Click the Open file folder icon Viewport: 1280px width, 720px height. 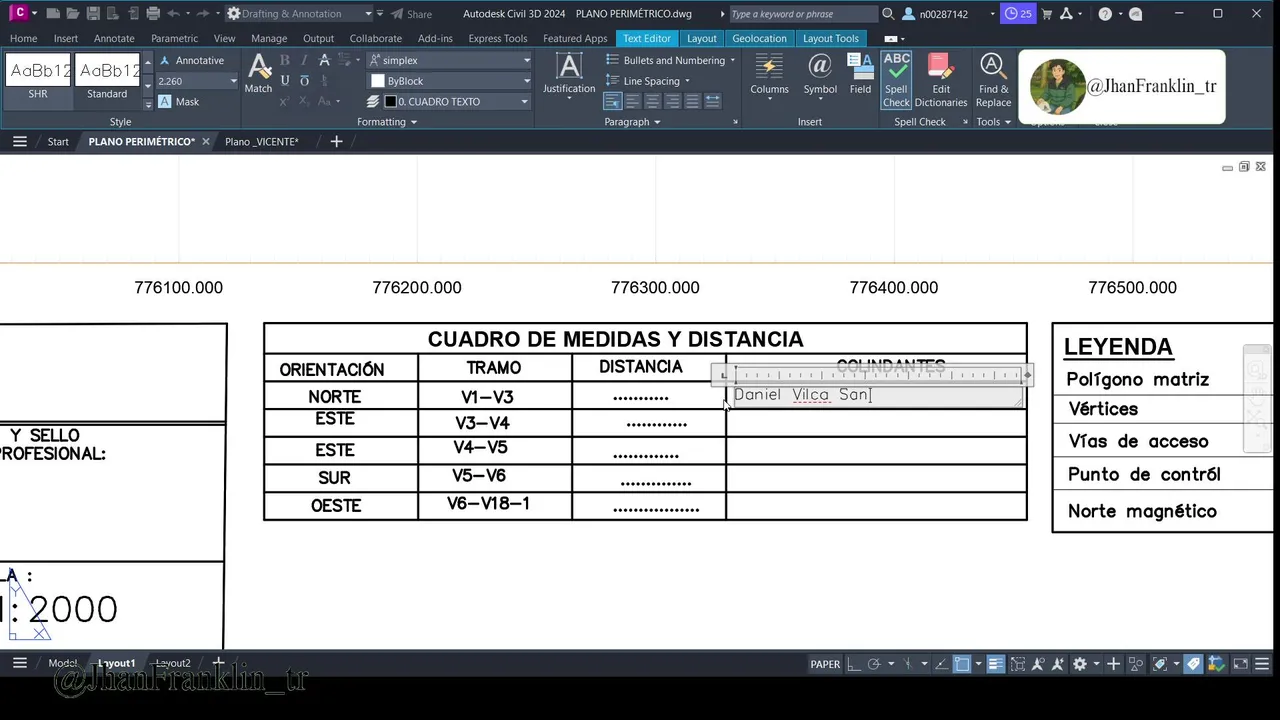click(x=73, y=14)
